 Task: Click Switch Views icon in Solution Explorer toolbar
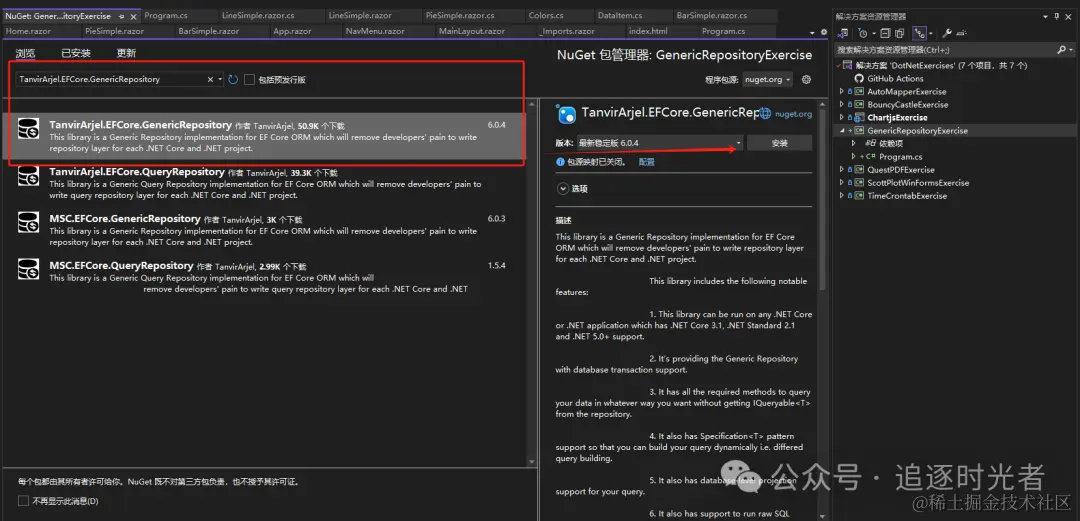(844, 33)
